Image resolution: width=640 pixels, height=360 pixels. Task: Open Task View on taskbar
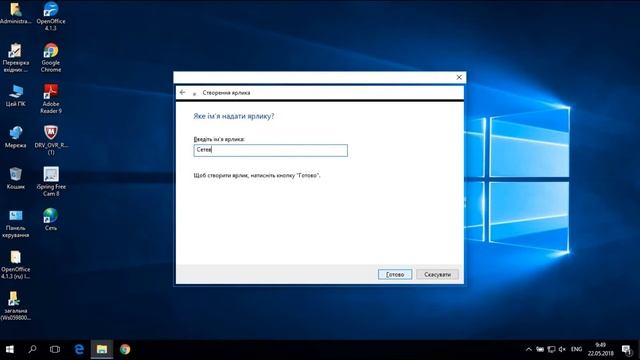(55, 349)
